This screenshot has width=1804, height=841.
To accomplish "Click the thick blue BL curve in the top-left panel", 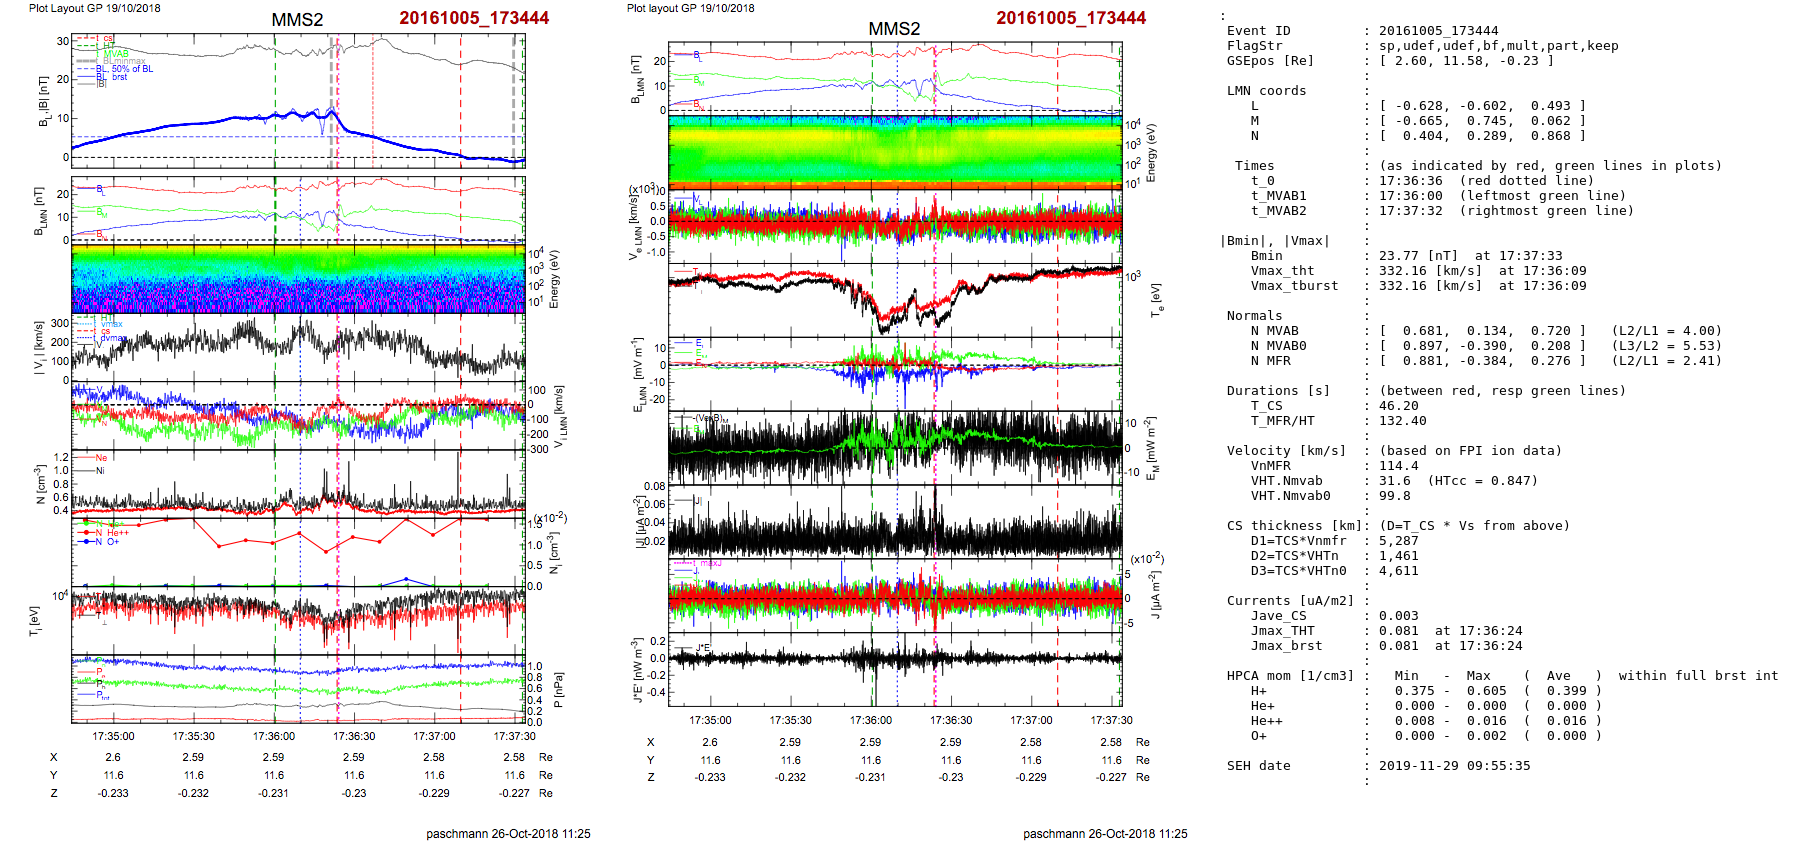I will pos(200,123).
